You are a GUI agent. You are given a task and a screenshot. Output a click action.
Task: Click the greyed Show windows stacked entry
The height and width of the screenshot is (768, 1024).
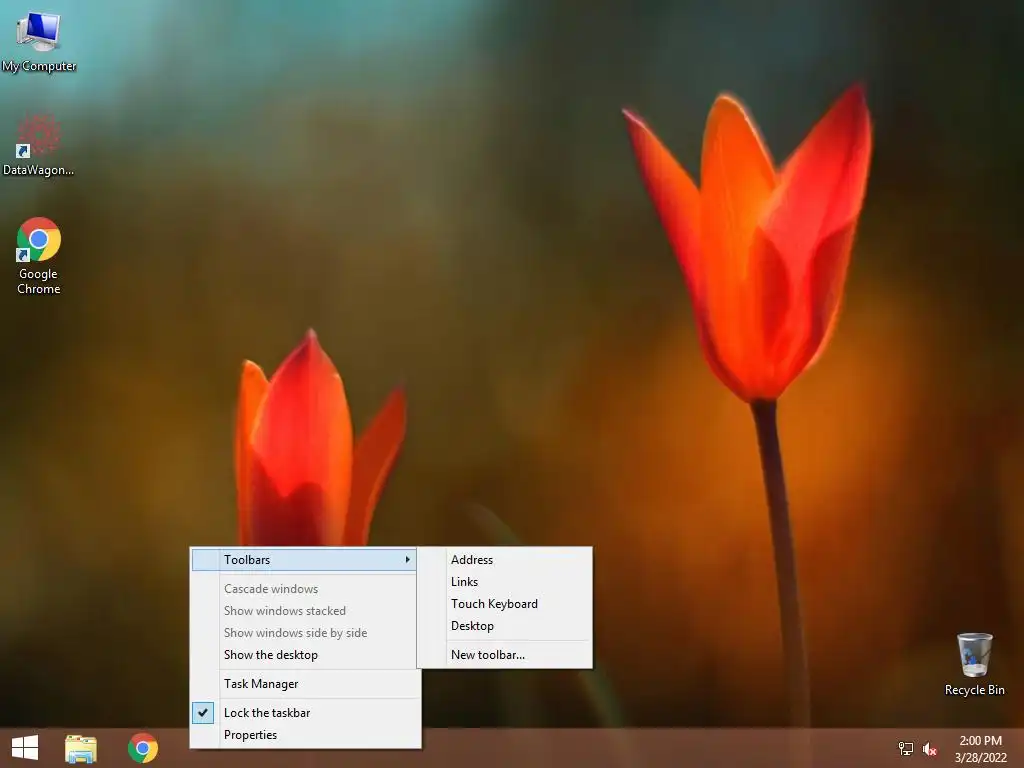pyautogui.click(x=304, y=611)
